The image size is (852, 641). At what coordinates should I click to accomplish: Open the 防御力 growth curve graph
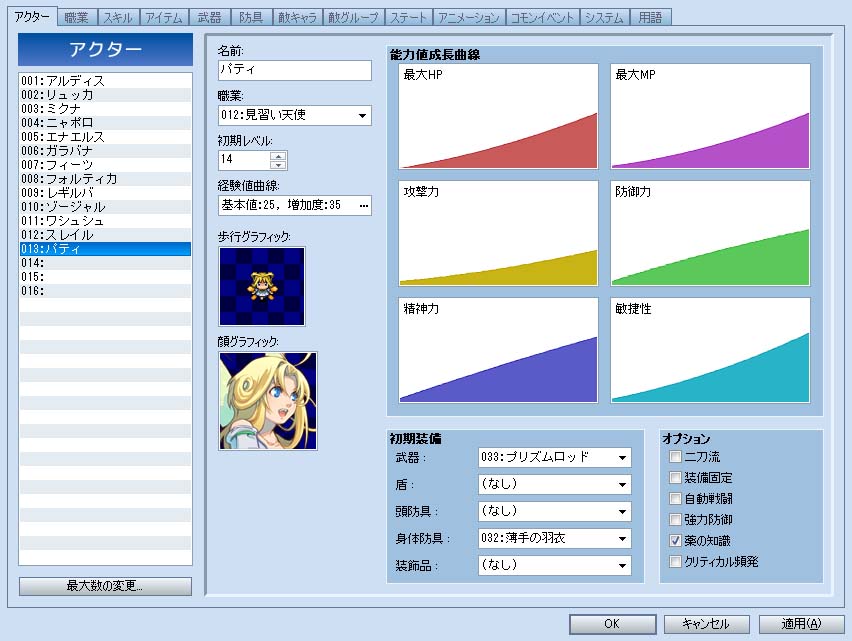709,233
